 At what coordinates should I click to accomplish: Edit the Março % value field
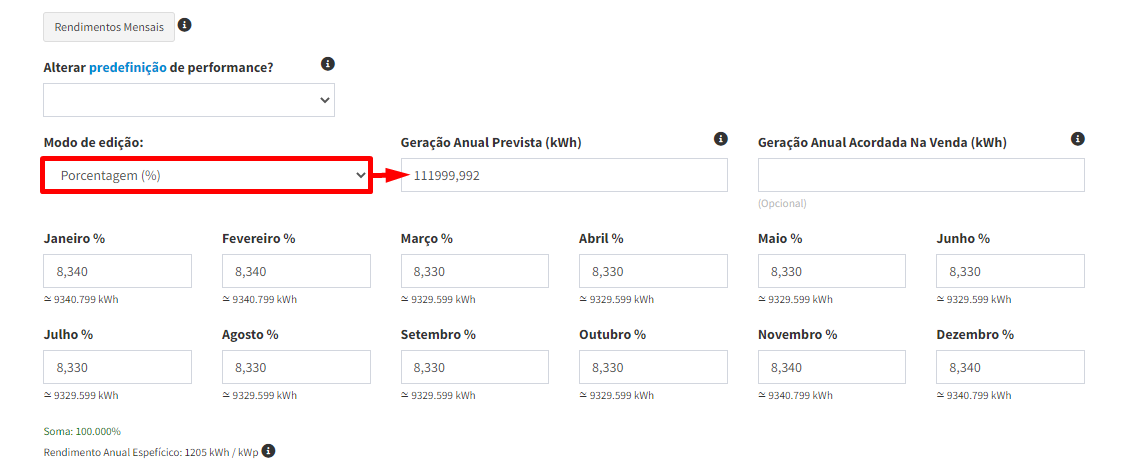475,271
